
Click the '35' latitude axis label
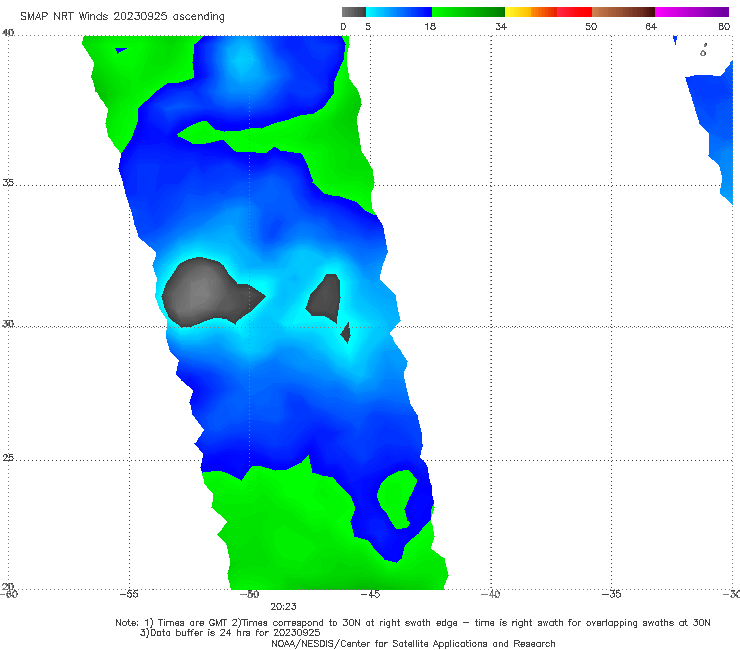pyautogui.click(x=8, y=182)
